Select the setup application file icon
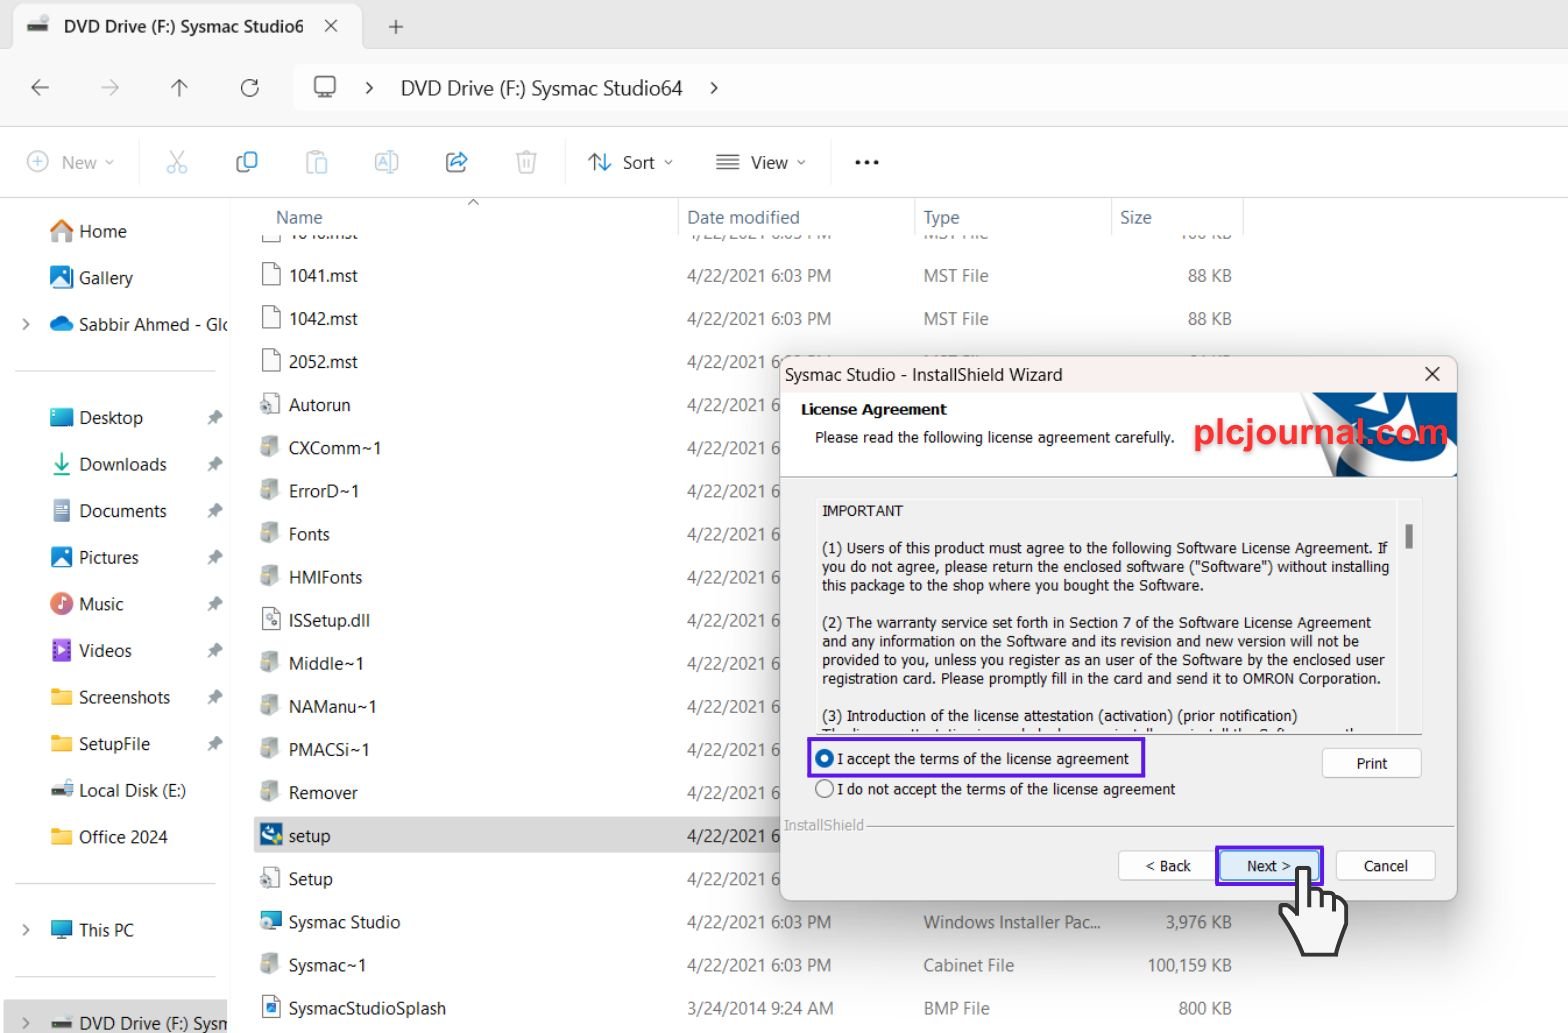1568x1033 pixels. point(271,835)
